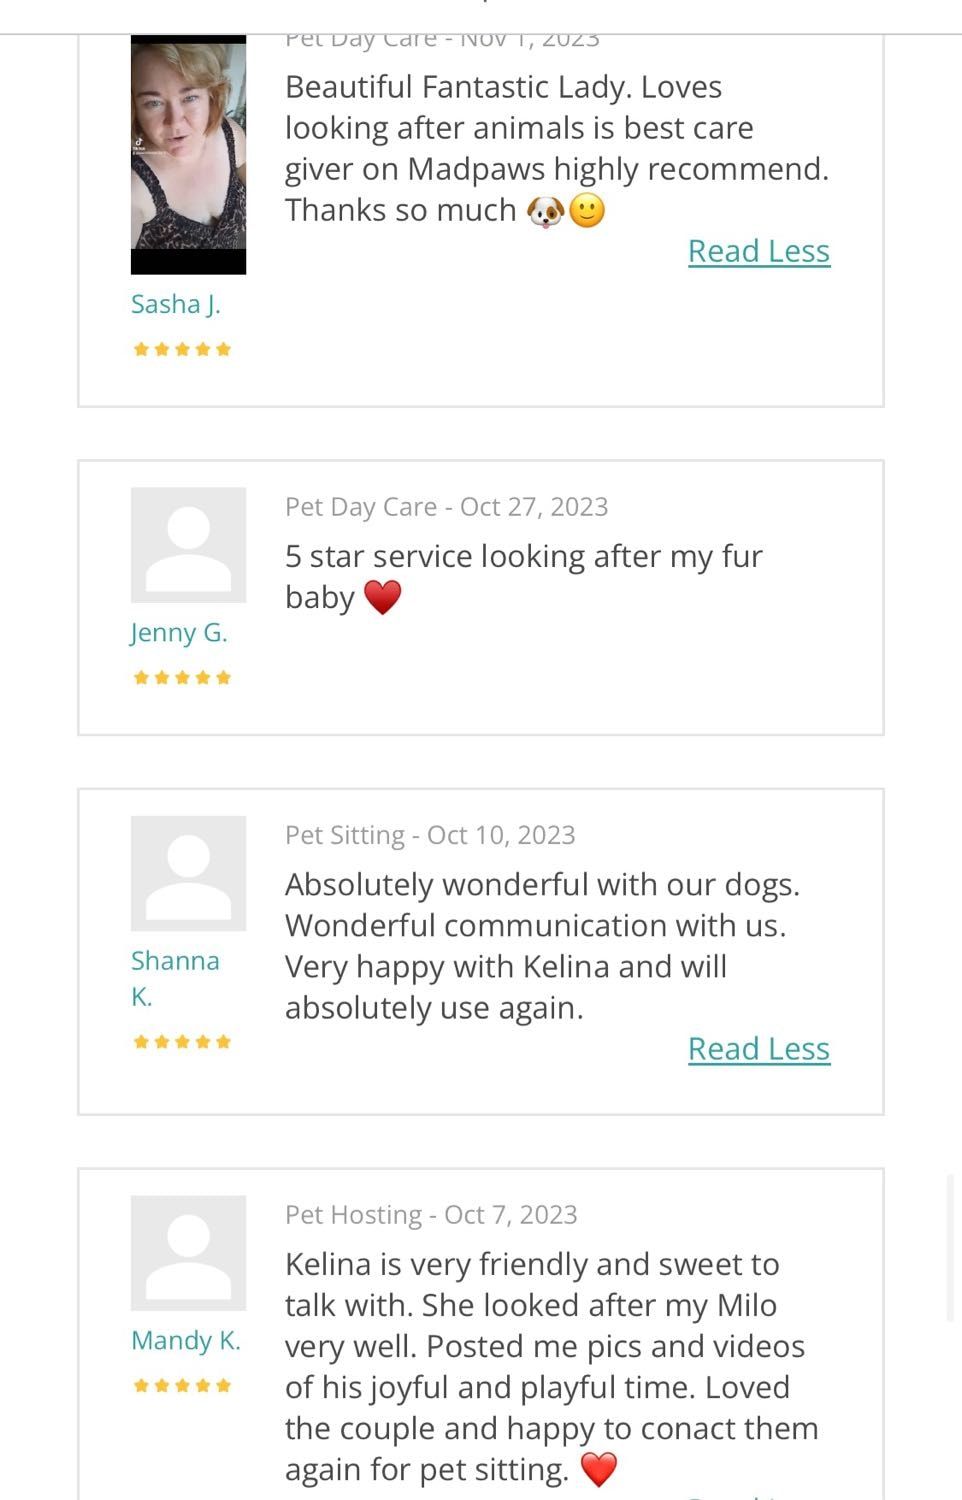This screenshot has height=1500, width=962.
Task: Click Sasha J.'s five-star rating
Action: click(182, 349)
